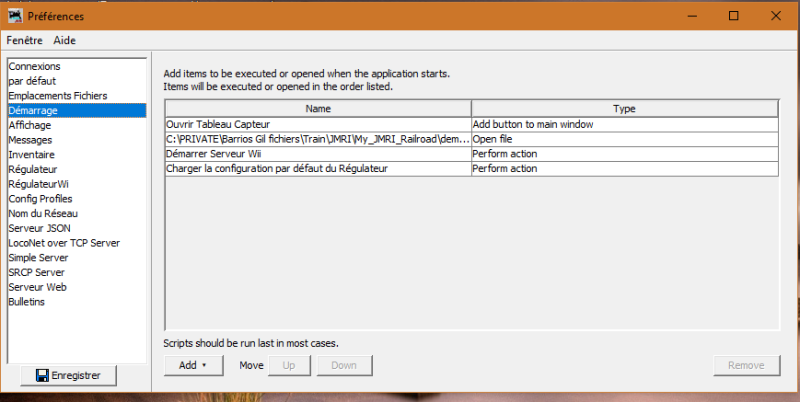Click the Enregistrer save button
Viewport: 800px width, 402px height.
click(74, 375)
